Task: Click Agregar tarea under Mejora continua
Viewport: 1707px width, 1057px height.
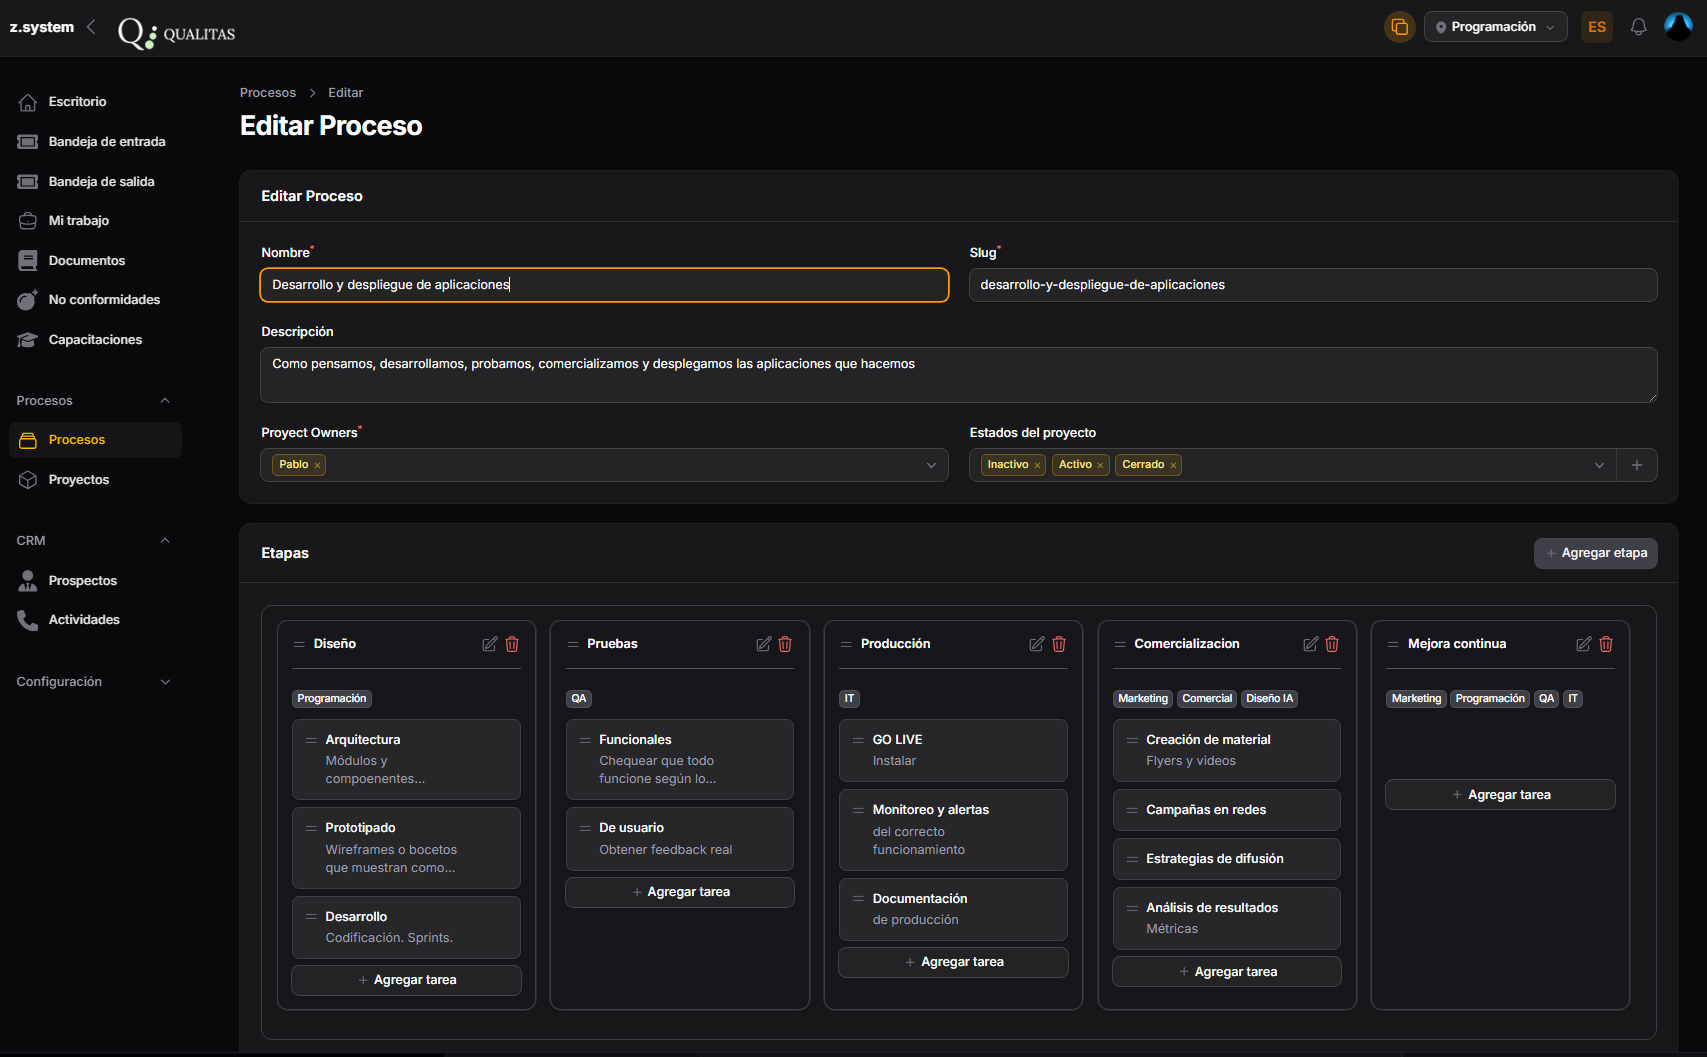Action: coord(1499,795)
